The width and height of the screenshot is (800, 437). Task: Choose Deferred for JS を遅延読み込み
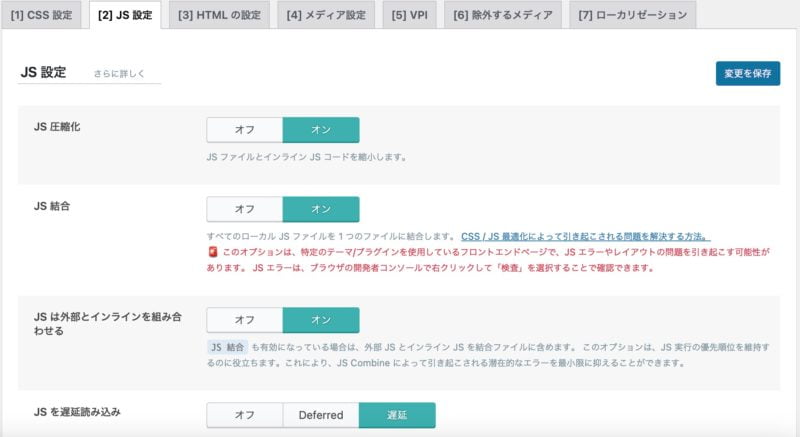click(x=320, y=415)
